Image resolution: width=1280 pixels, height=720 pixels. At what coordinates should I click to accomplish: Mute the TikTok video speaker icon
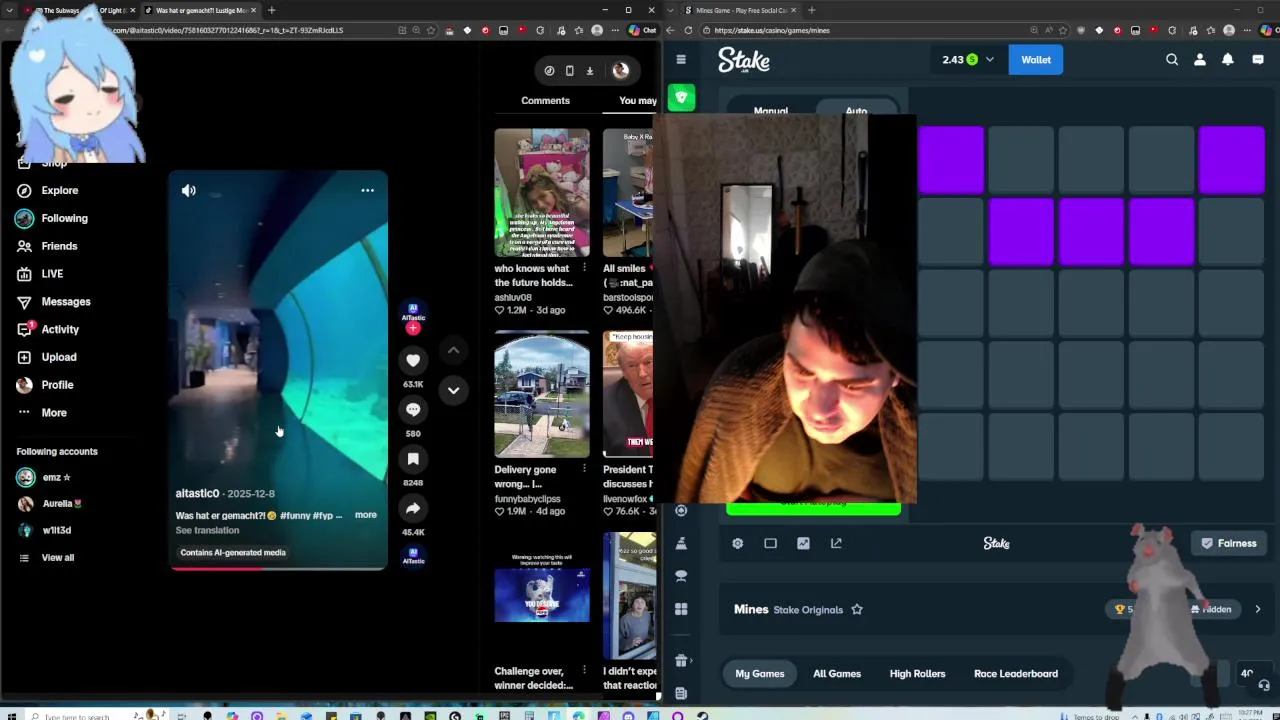click(189, 190)
